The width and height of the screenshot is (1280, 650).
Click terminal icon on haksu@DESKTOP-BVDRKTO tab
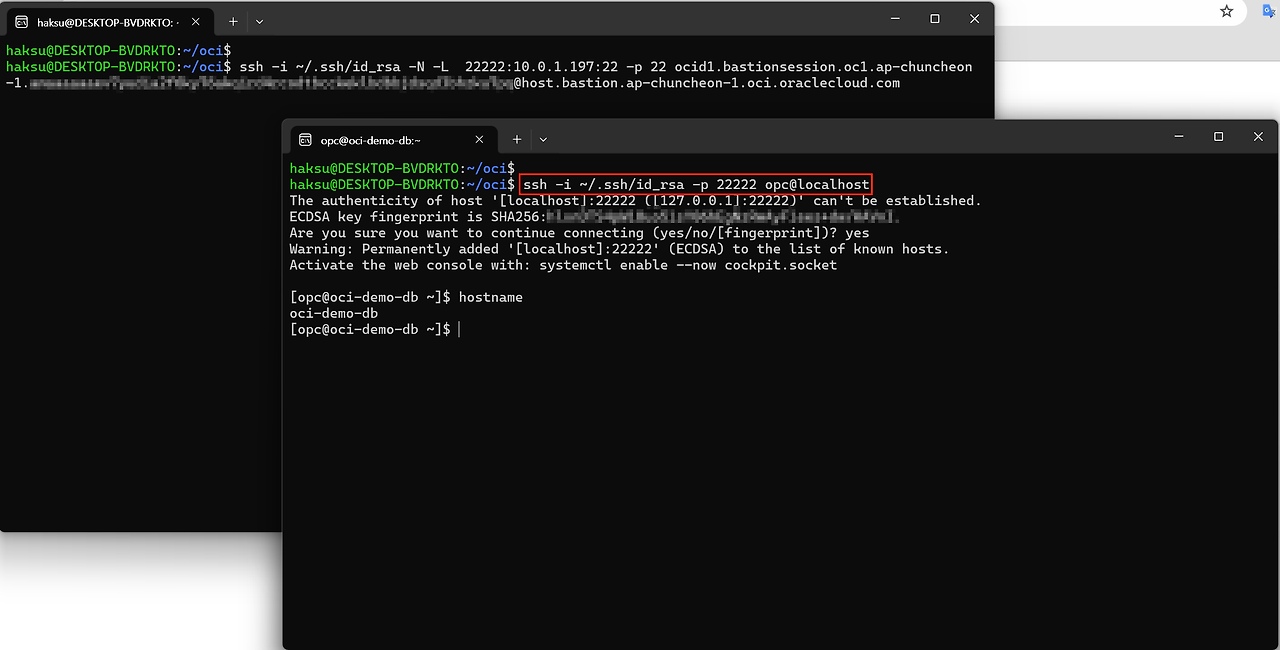point(21,21)
